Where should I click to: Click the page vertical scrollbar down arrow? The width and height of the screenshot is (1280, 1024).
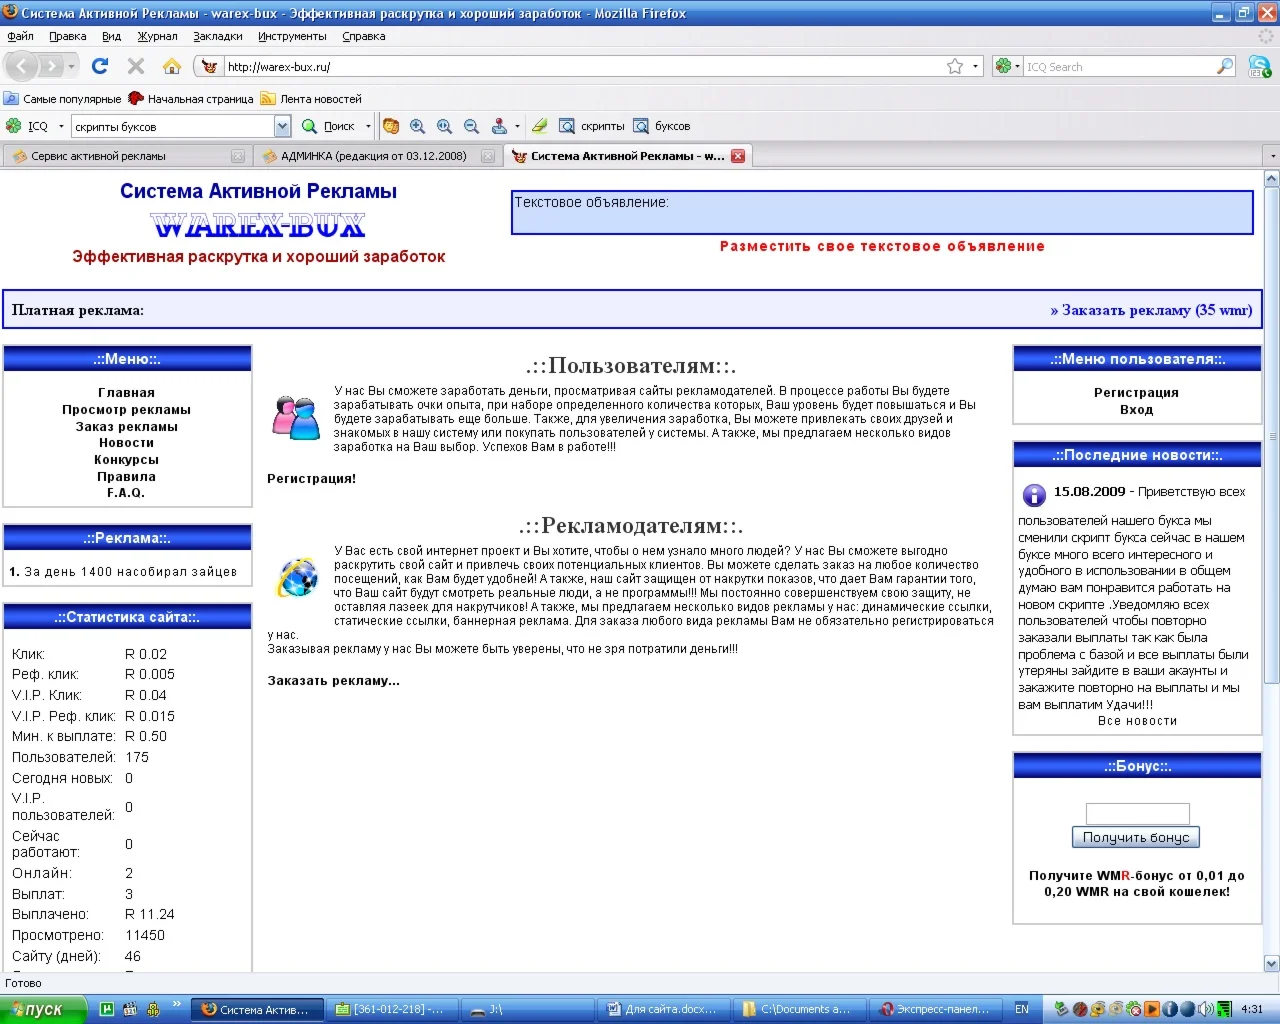pyautogui.click(x=1272, y=964)
